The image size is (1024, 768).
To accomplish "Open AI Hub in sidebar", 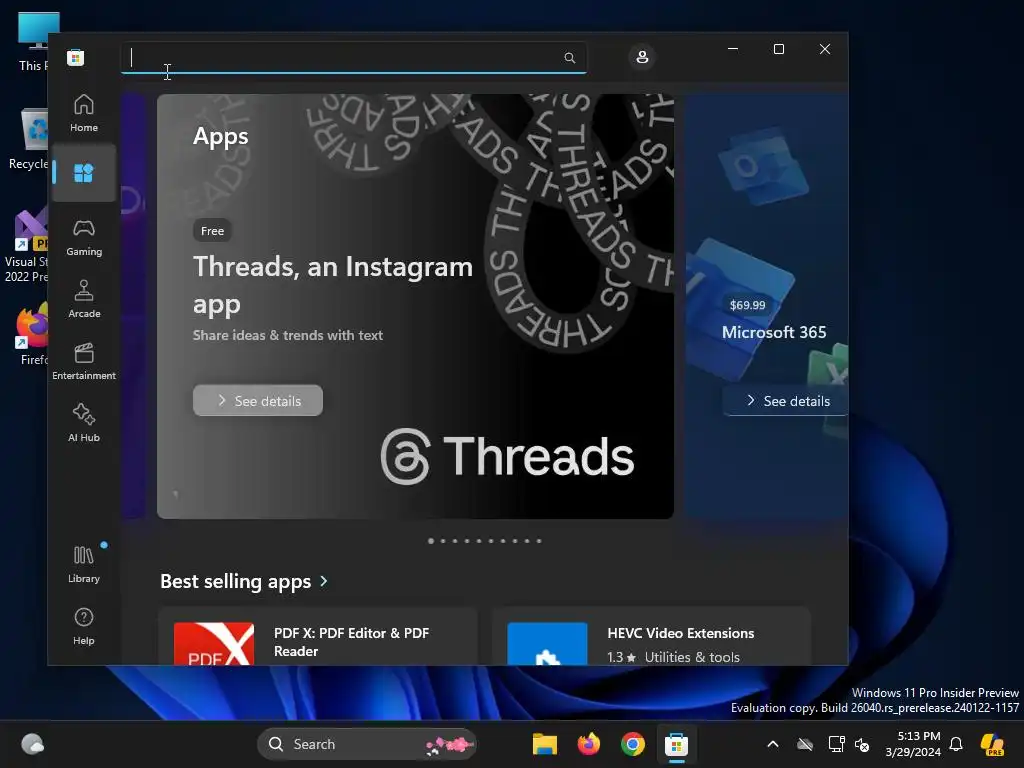I will point(84,424).
